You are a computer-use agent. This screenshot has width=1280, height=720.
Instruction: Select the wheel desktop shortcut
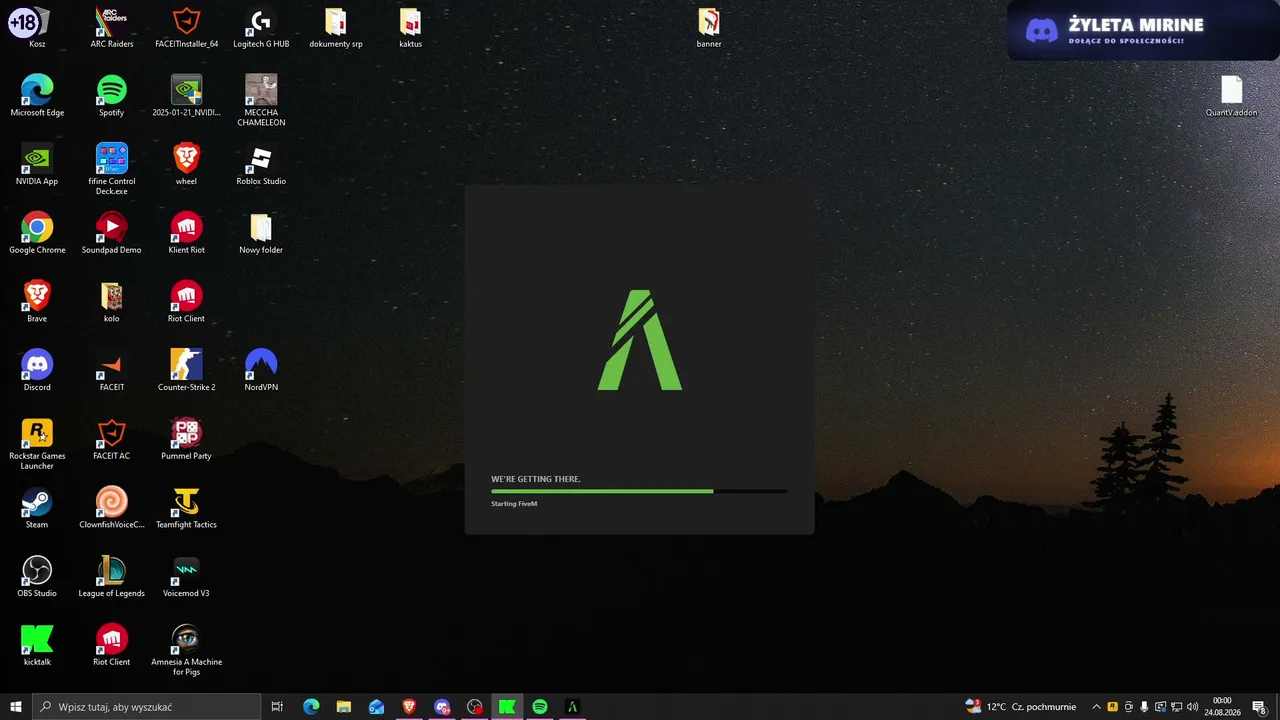point(187,165)
